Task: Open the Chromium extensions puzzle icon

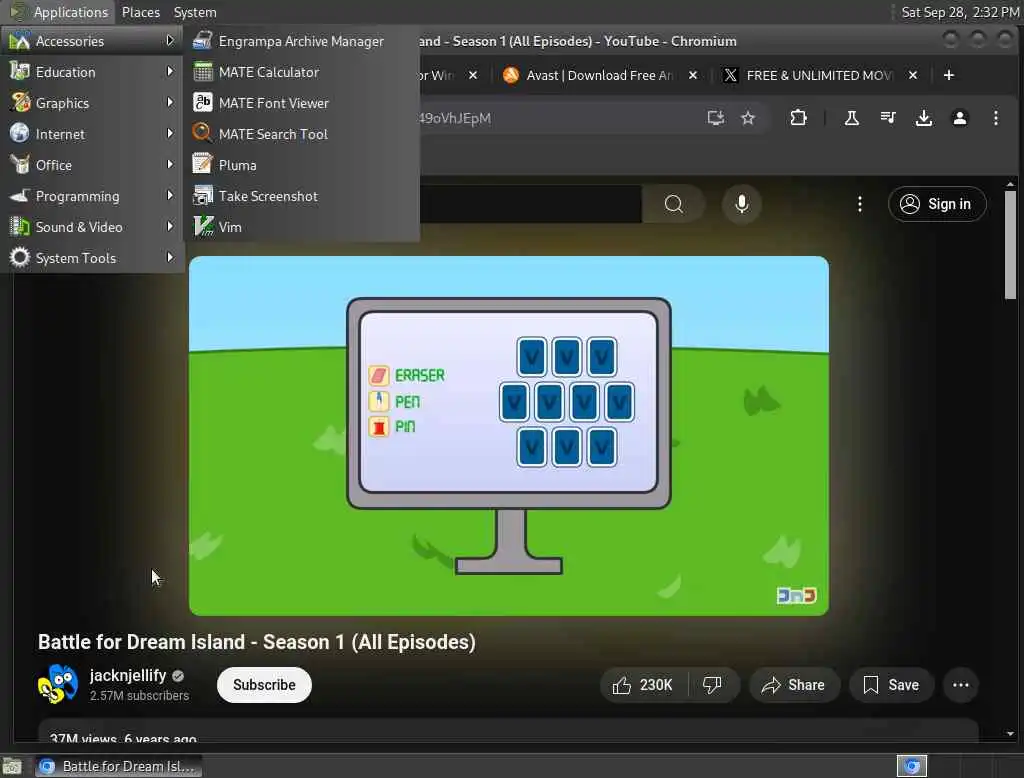Action: (798, 118)
